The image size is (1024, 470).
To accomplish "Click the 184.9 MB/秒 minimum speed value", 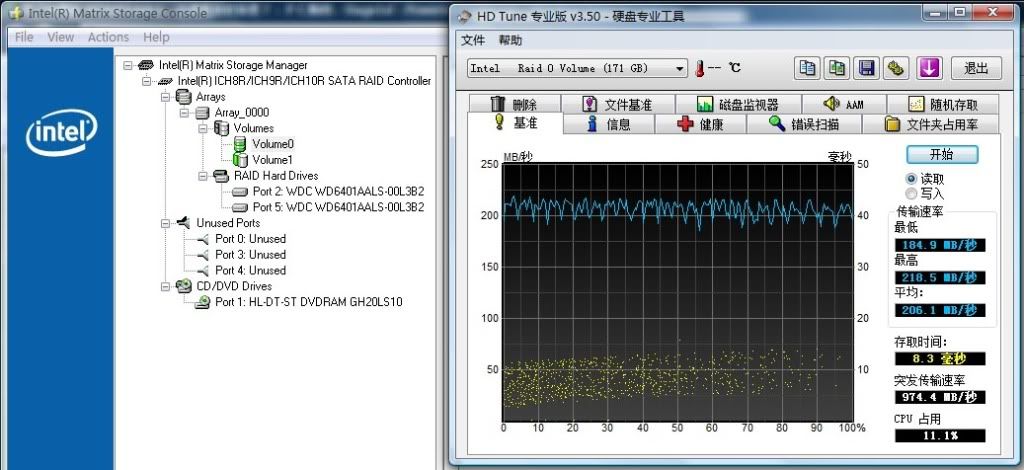I will (x=940, y=245).
